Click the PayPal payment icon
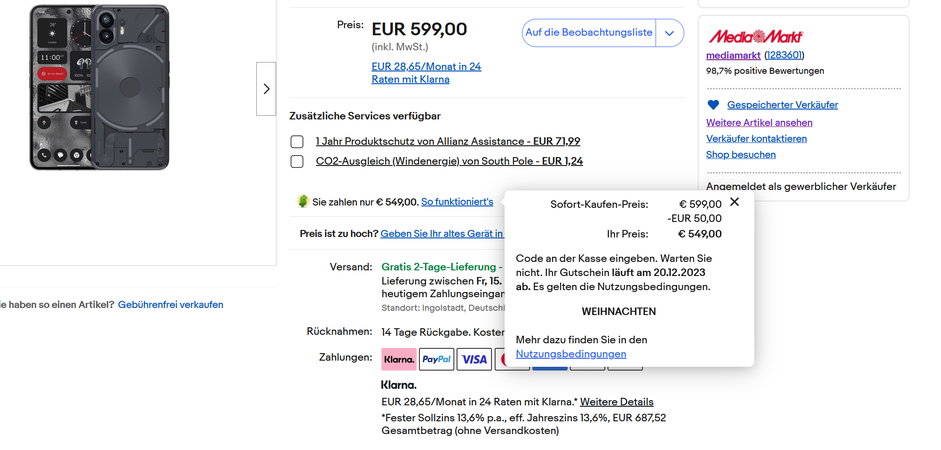Image resolution: width=941 pixels, height=450 pixels. (x=436, y=359)
